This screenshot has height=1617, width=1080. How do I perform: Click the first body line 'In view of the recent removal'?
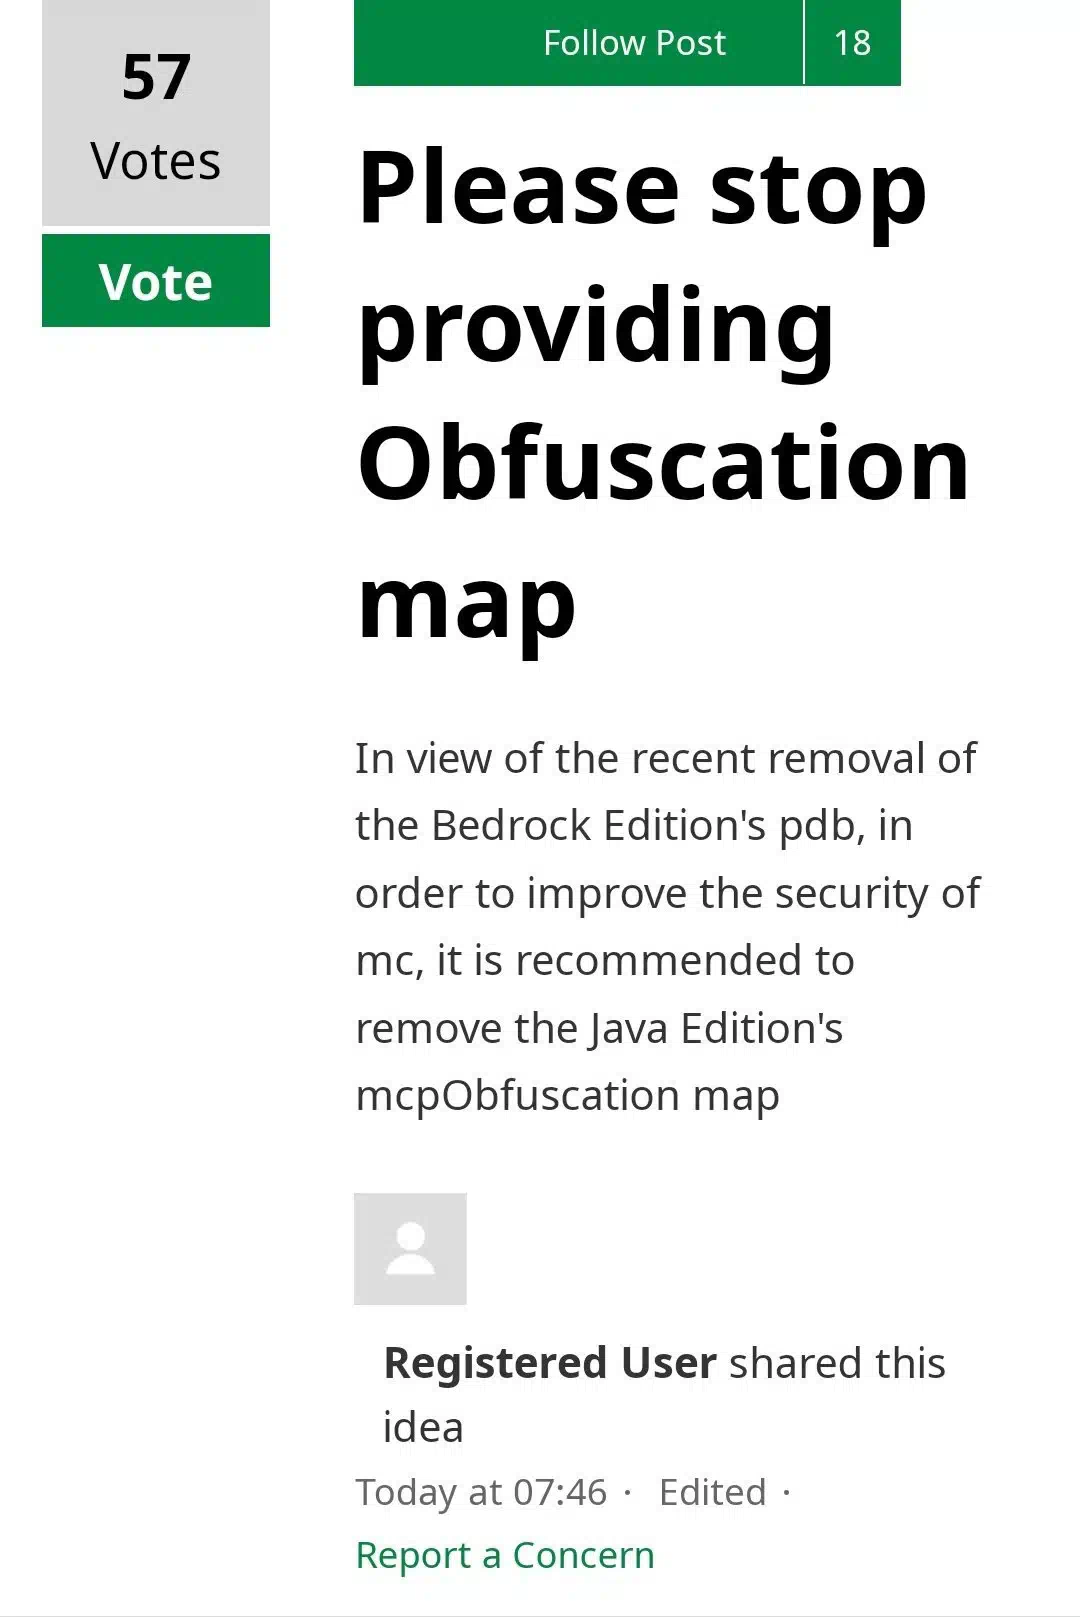coord(666,758)
